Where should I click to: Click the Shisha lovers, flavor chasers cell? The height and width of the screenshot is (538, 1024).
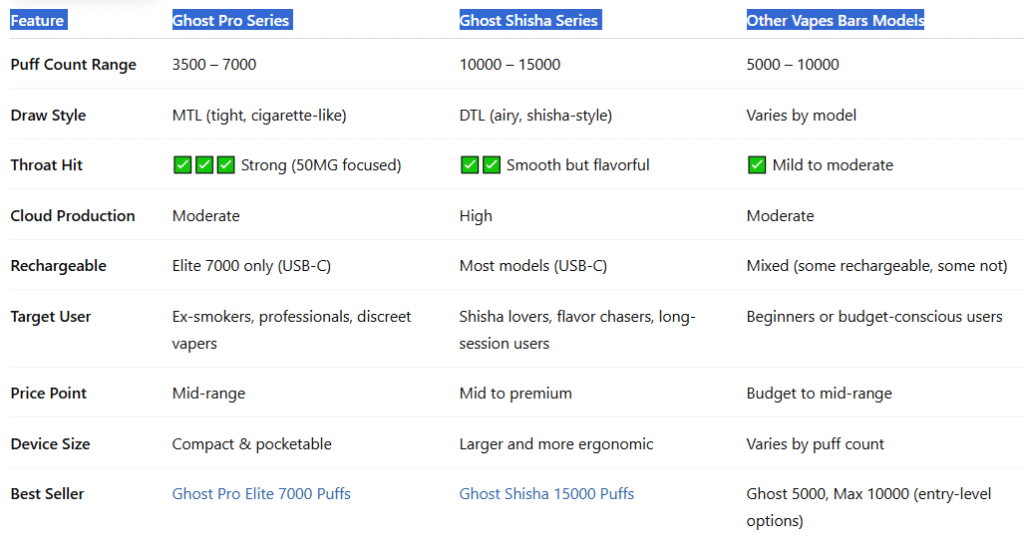pos(577,330)
